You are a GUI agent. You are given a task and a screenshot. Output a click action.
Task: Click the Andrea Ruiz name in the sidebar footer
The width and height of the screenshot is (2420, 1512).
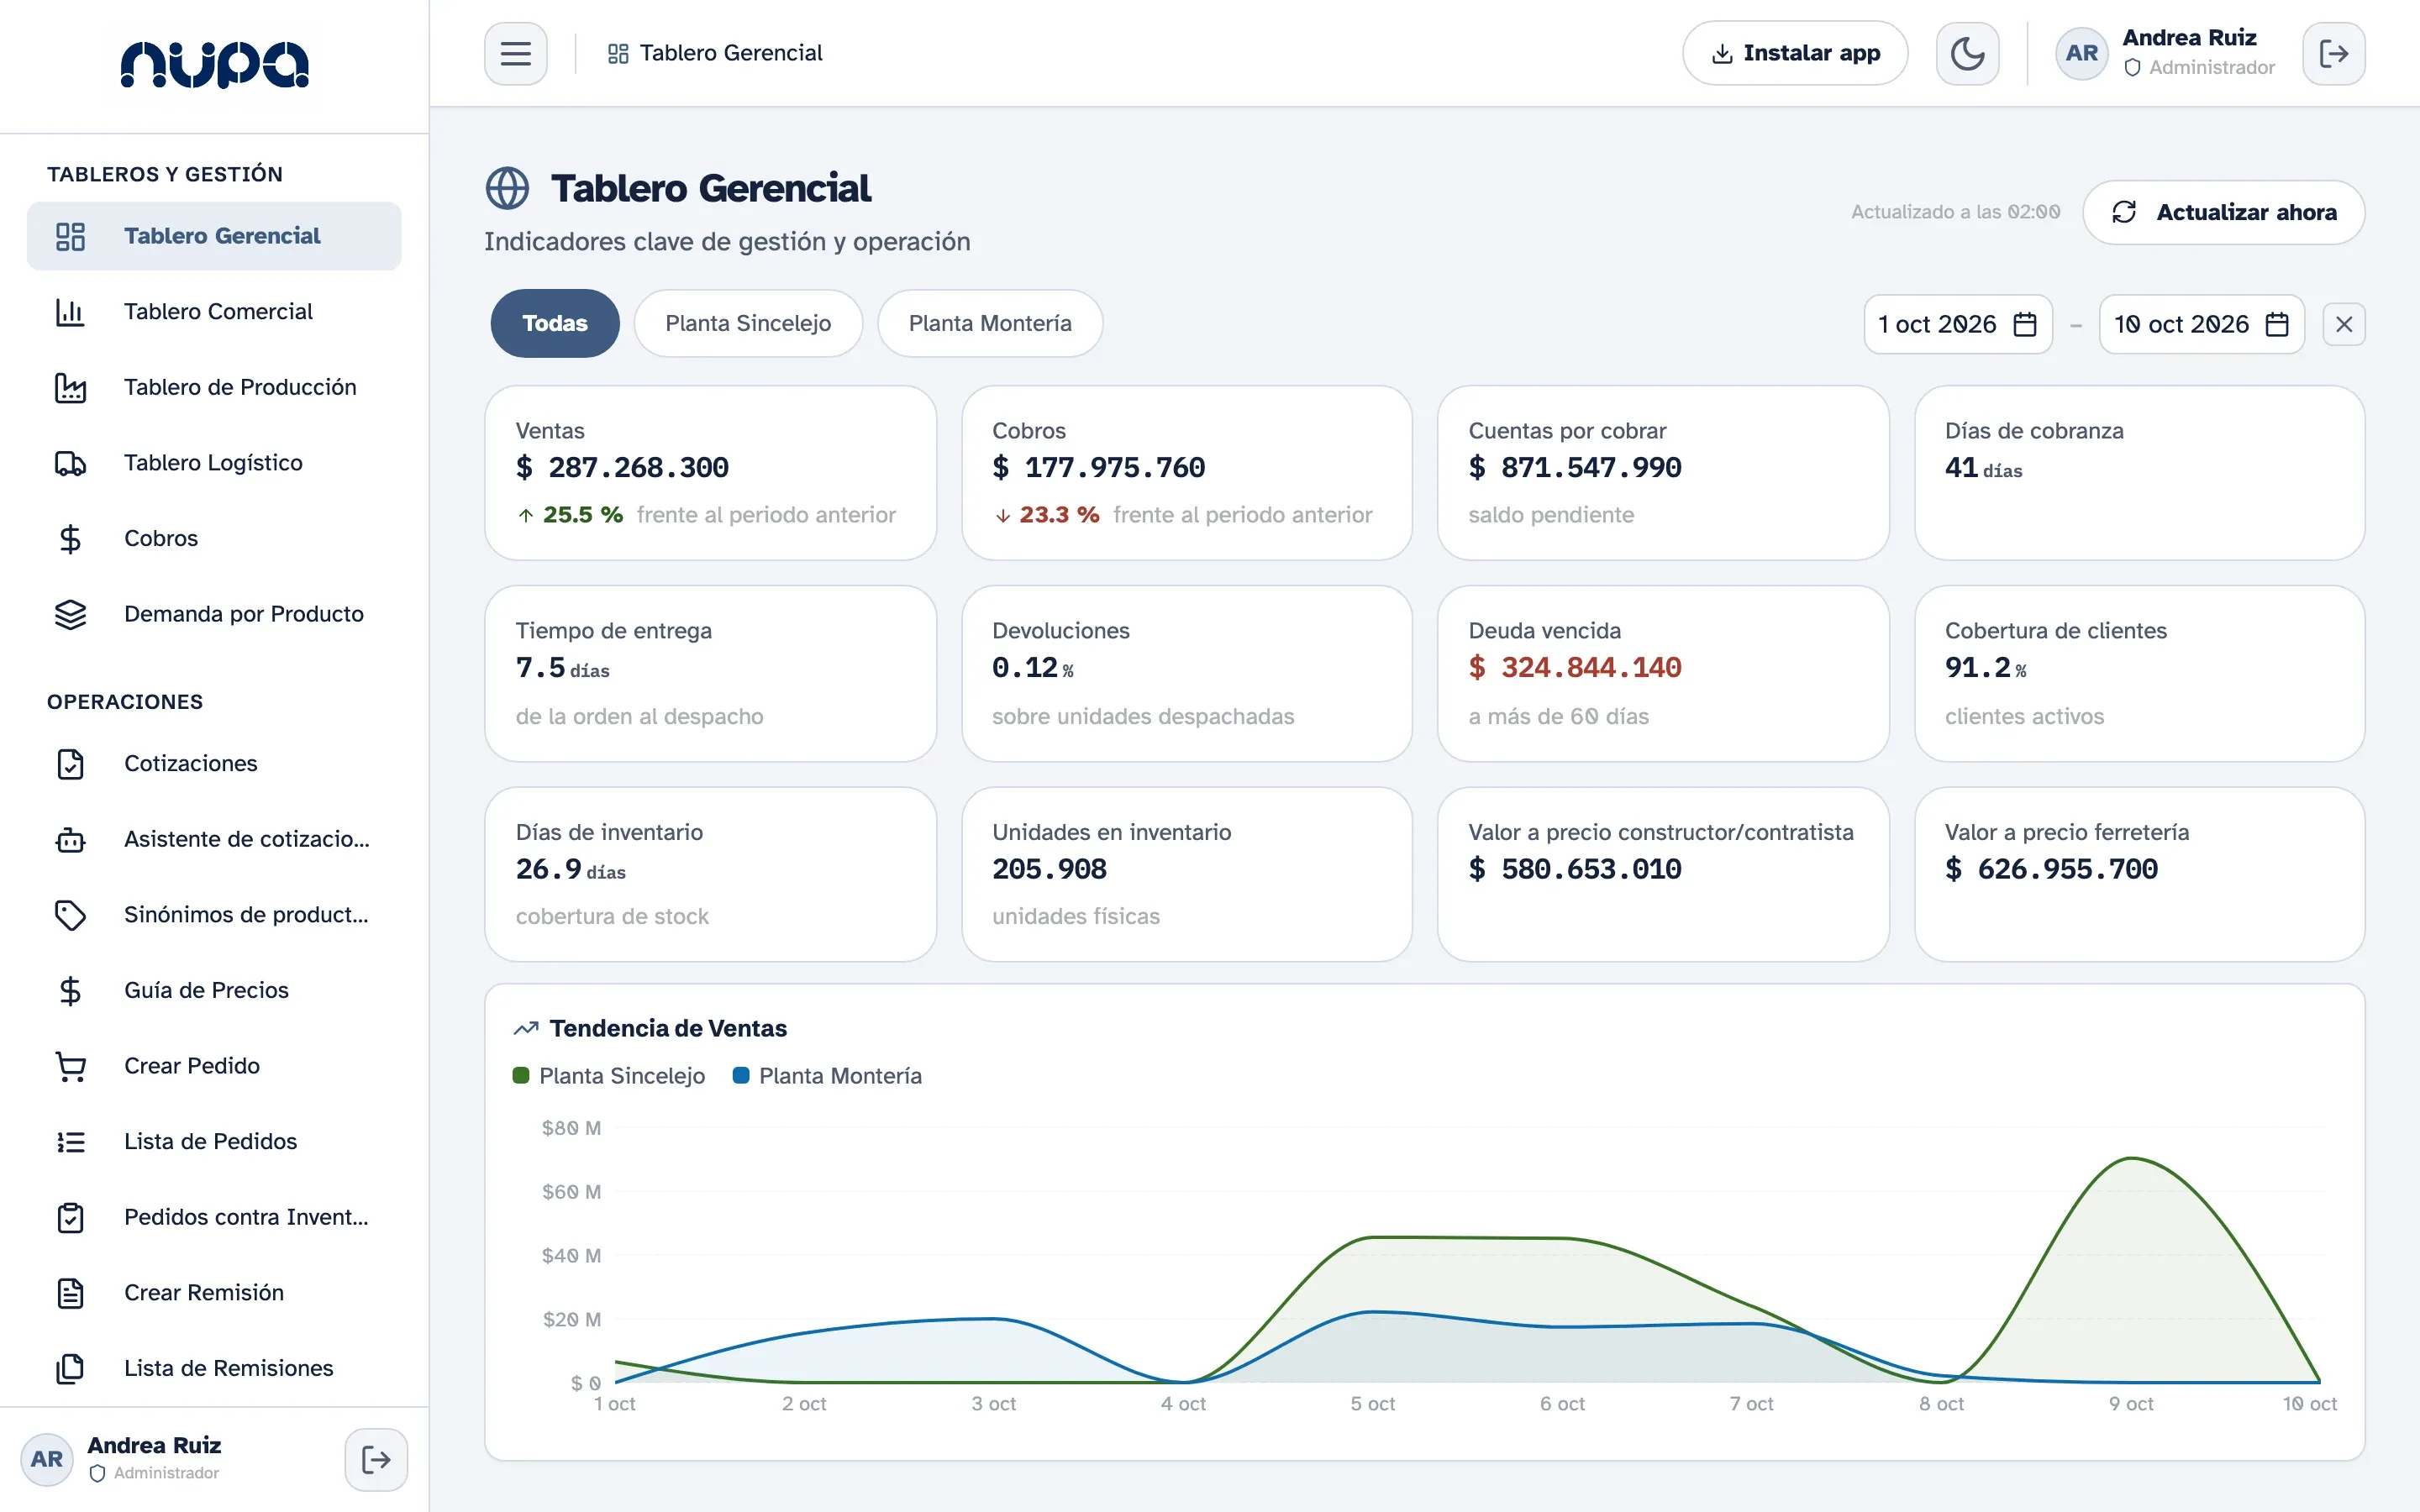point(154,1445)
